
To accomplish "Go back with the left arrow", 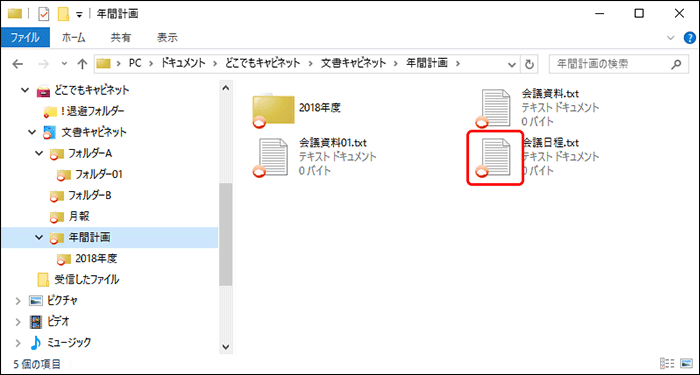I will click(x=17, y=64).
